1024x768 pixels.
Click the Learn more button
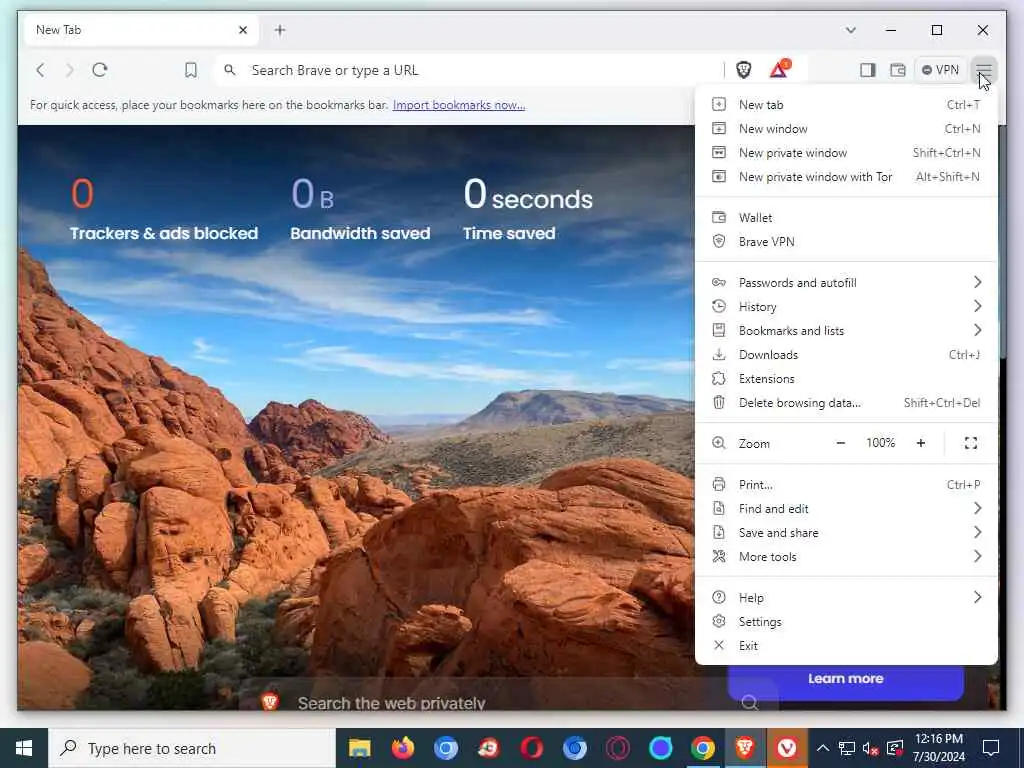(x=846, y=679)
